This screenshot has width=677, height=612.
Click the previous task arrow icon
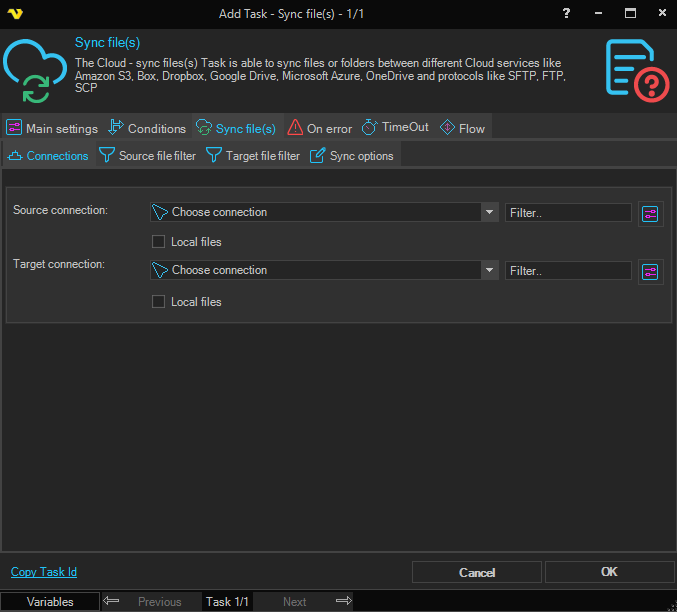112,601
